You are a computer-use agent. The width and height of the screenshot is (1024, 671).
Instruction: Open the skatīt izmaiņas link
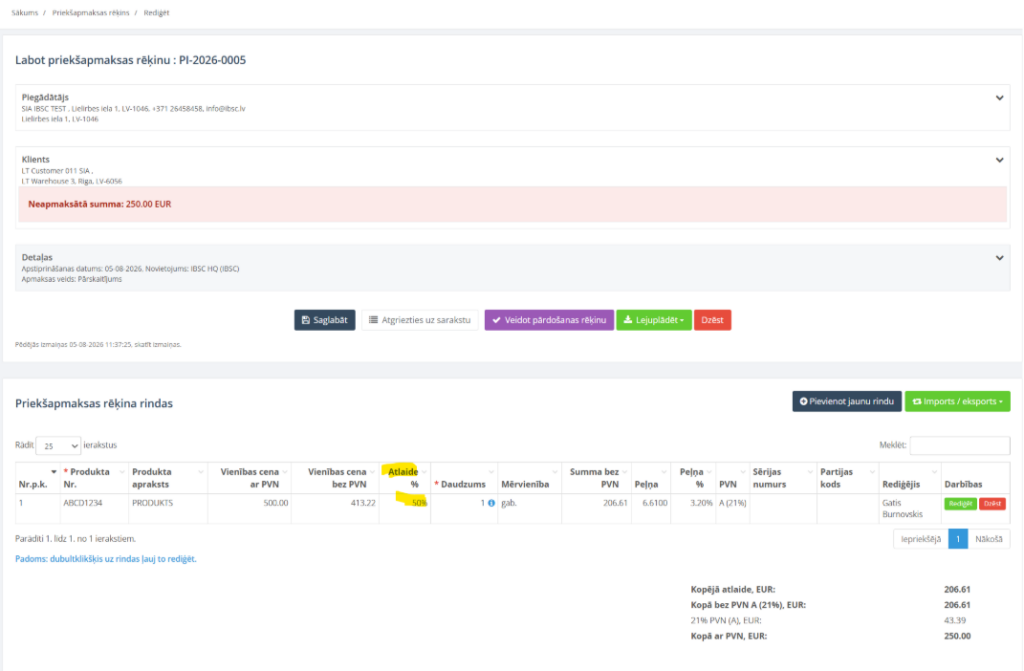[157, 344]
